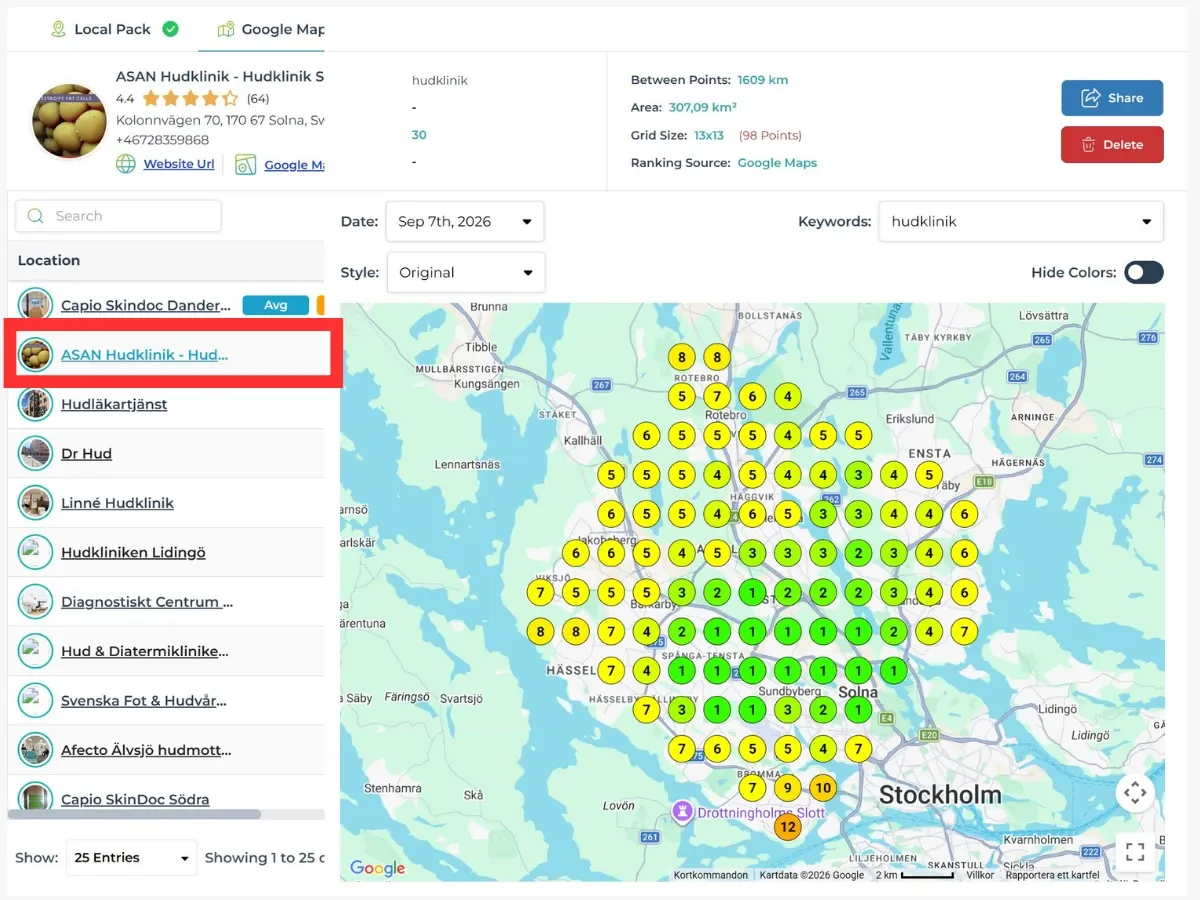The width and height of the screenshot is (1200, 900).
Task: Select Dr Hud in the location list
Action: tap(86, 453)
